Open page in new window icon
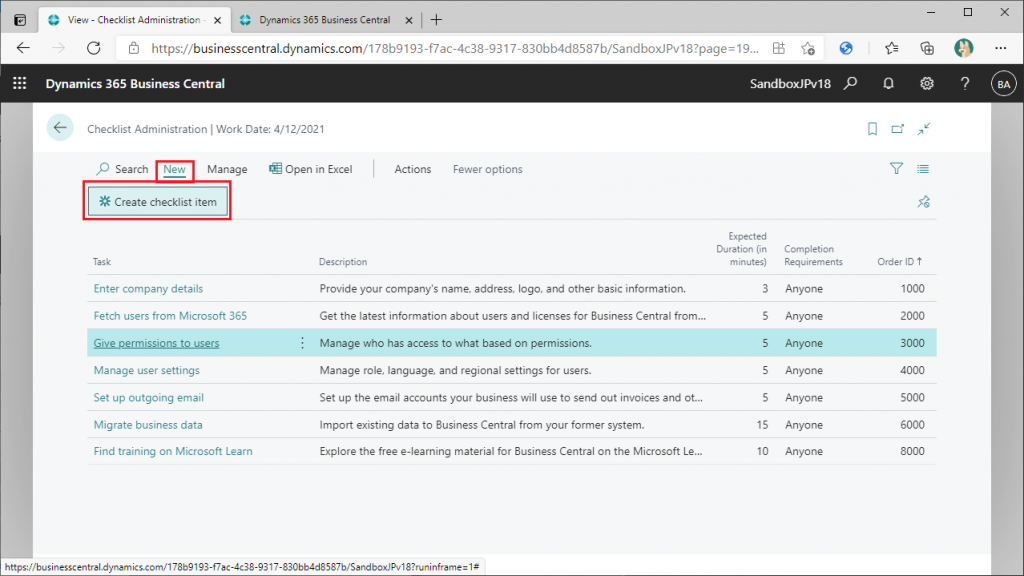This screenshot has height=576, width=1024. pyautogui.click(x=898, y=129)
